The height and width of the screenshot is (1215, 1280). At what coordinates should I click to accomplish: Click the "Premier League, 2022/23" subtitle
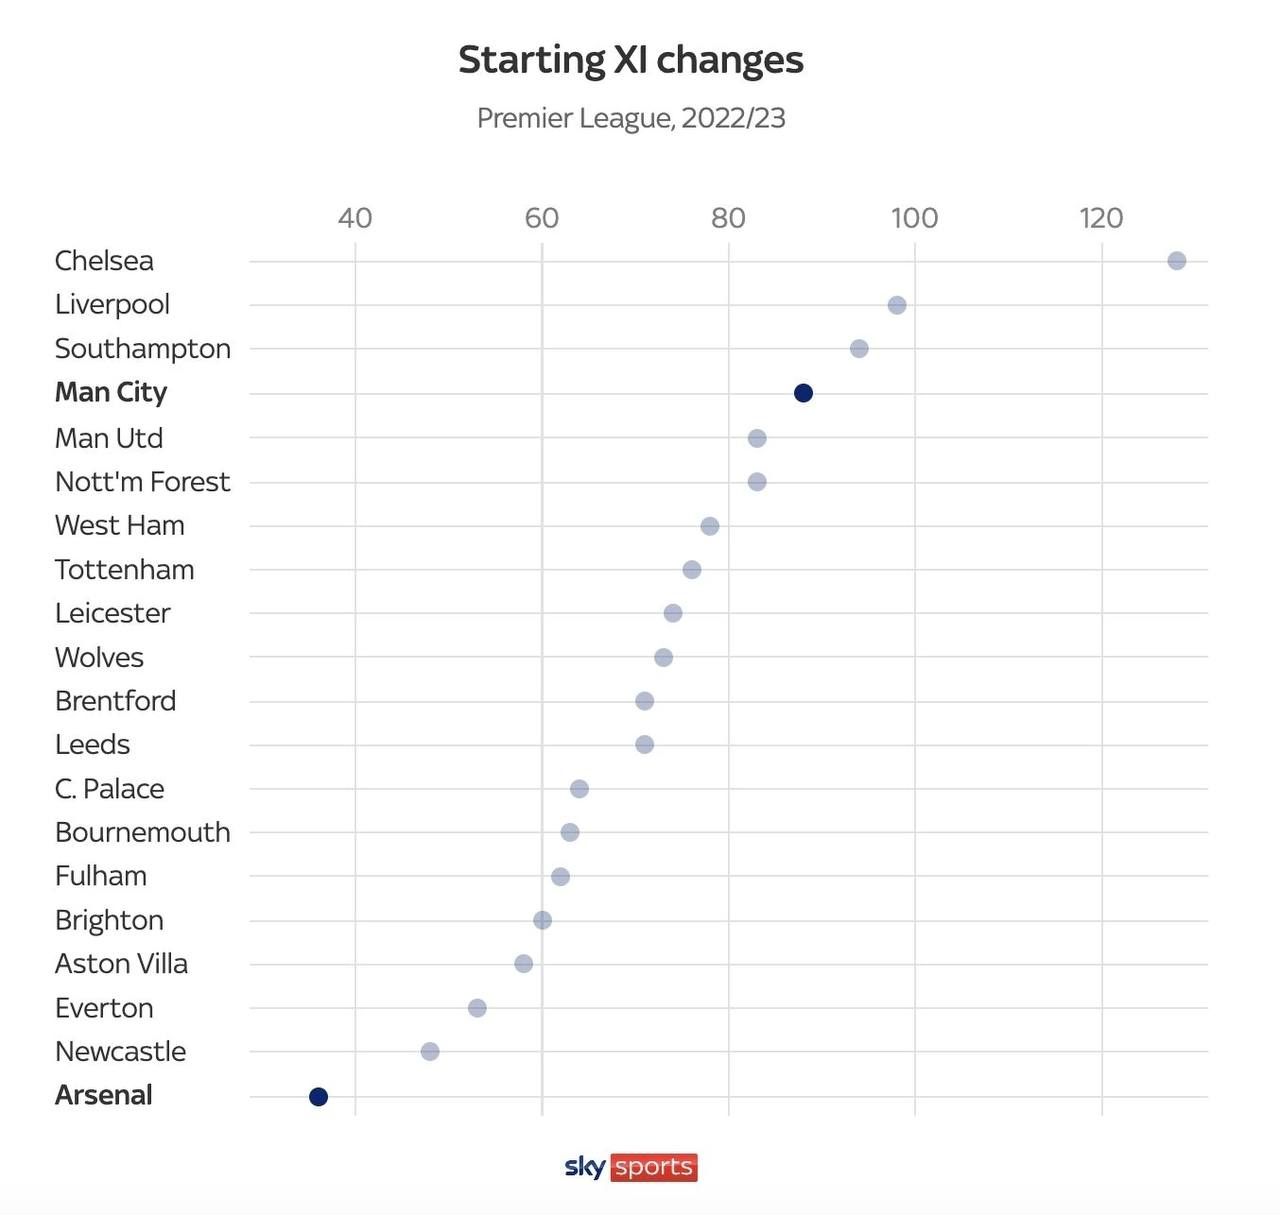(631, 118)
